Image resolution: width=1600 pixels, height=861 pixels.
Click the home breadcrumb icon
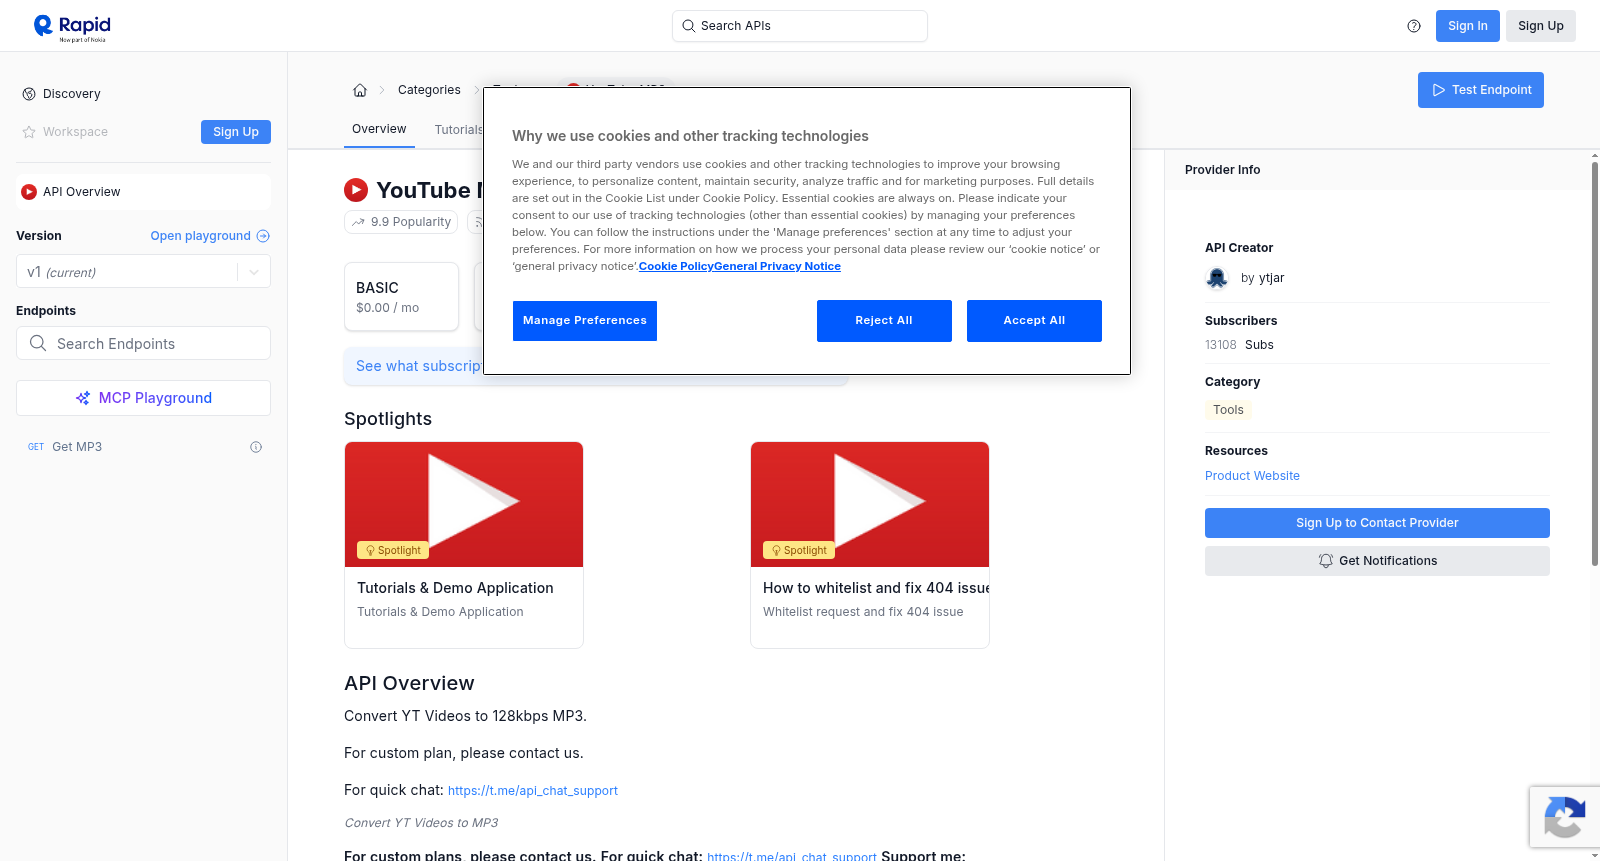coord(360,90)
